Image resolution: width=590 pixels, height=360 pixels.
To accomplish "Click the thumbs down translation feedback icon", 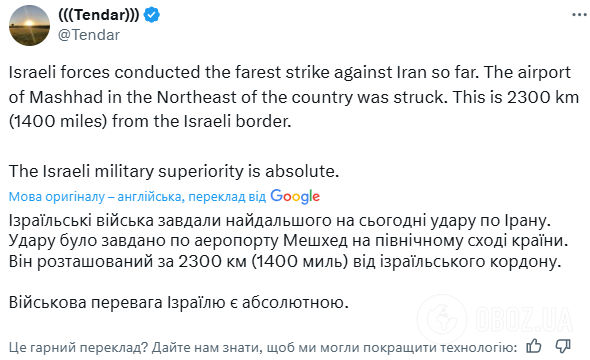I will tap(563, 346).
